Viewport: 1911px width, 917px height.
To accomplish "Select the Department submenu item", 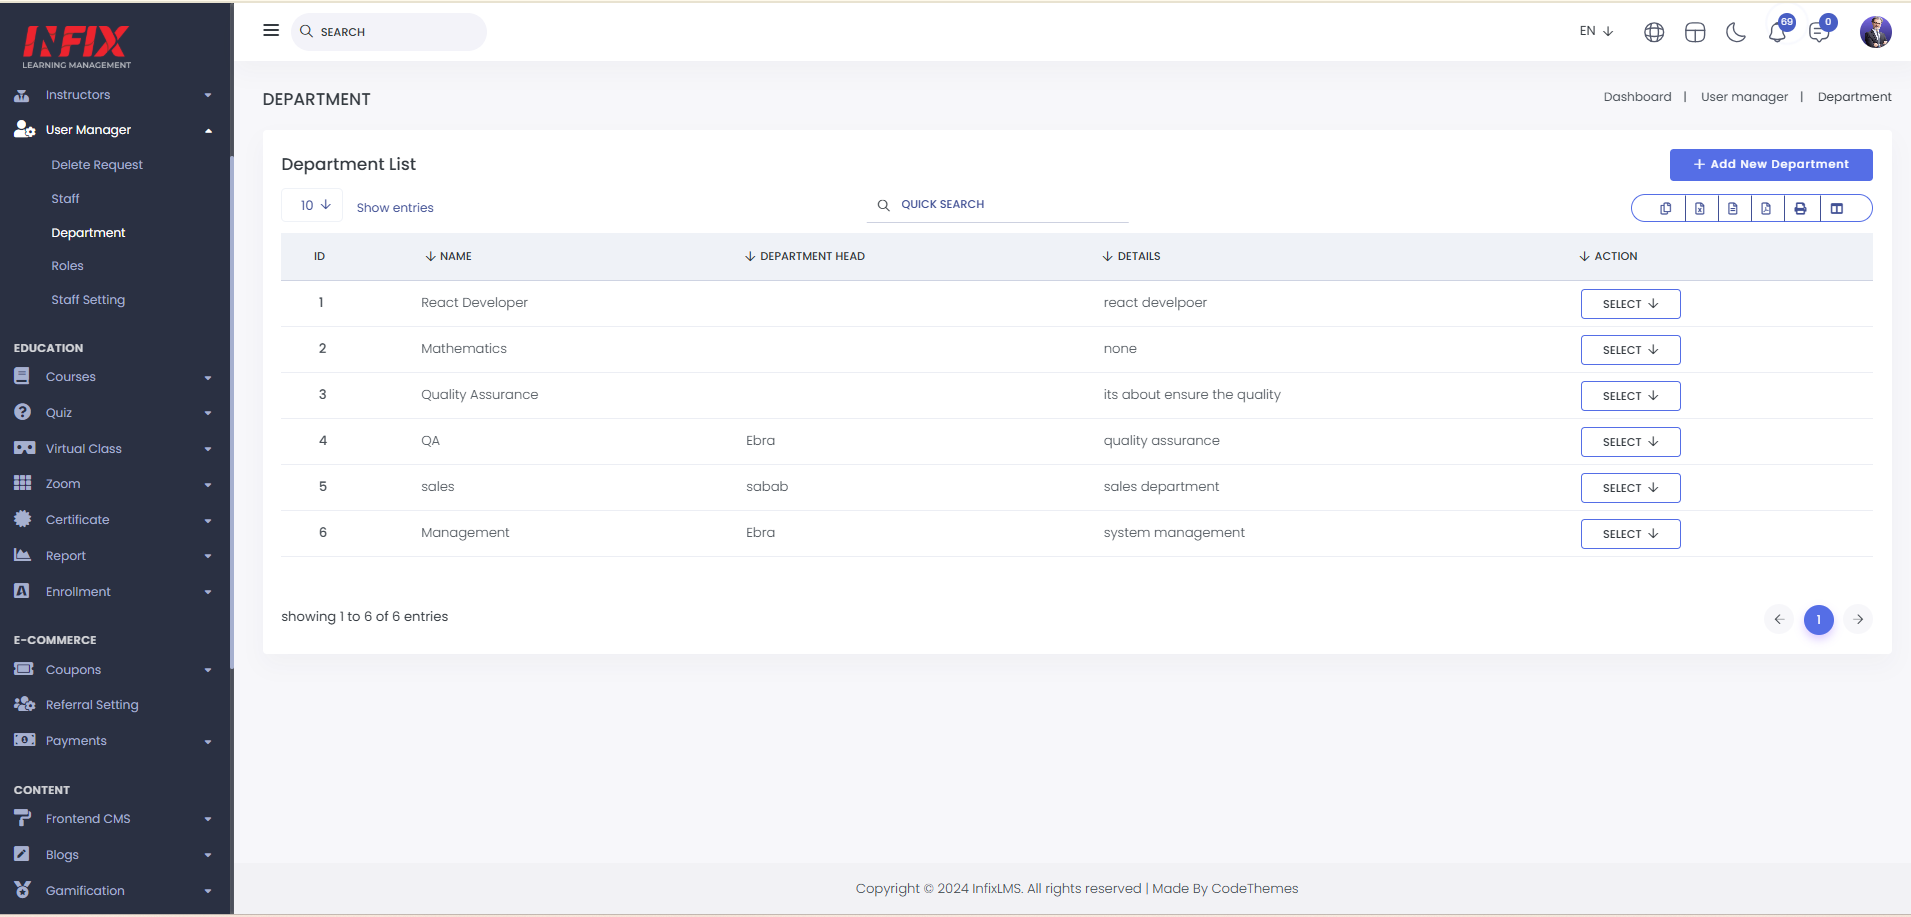I will click(88, 233).
